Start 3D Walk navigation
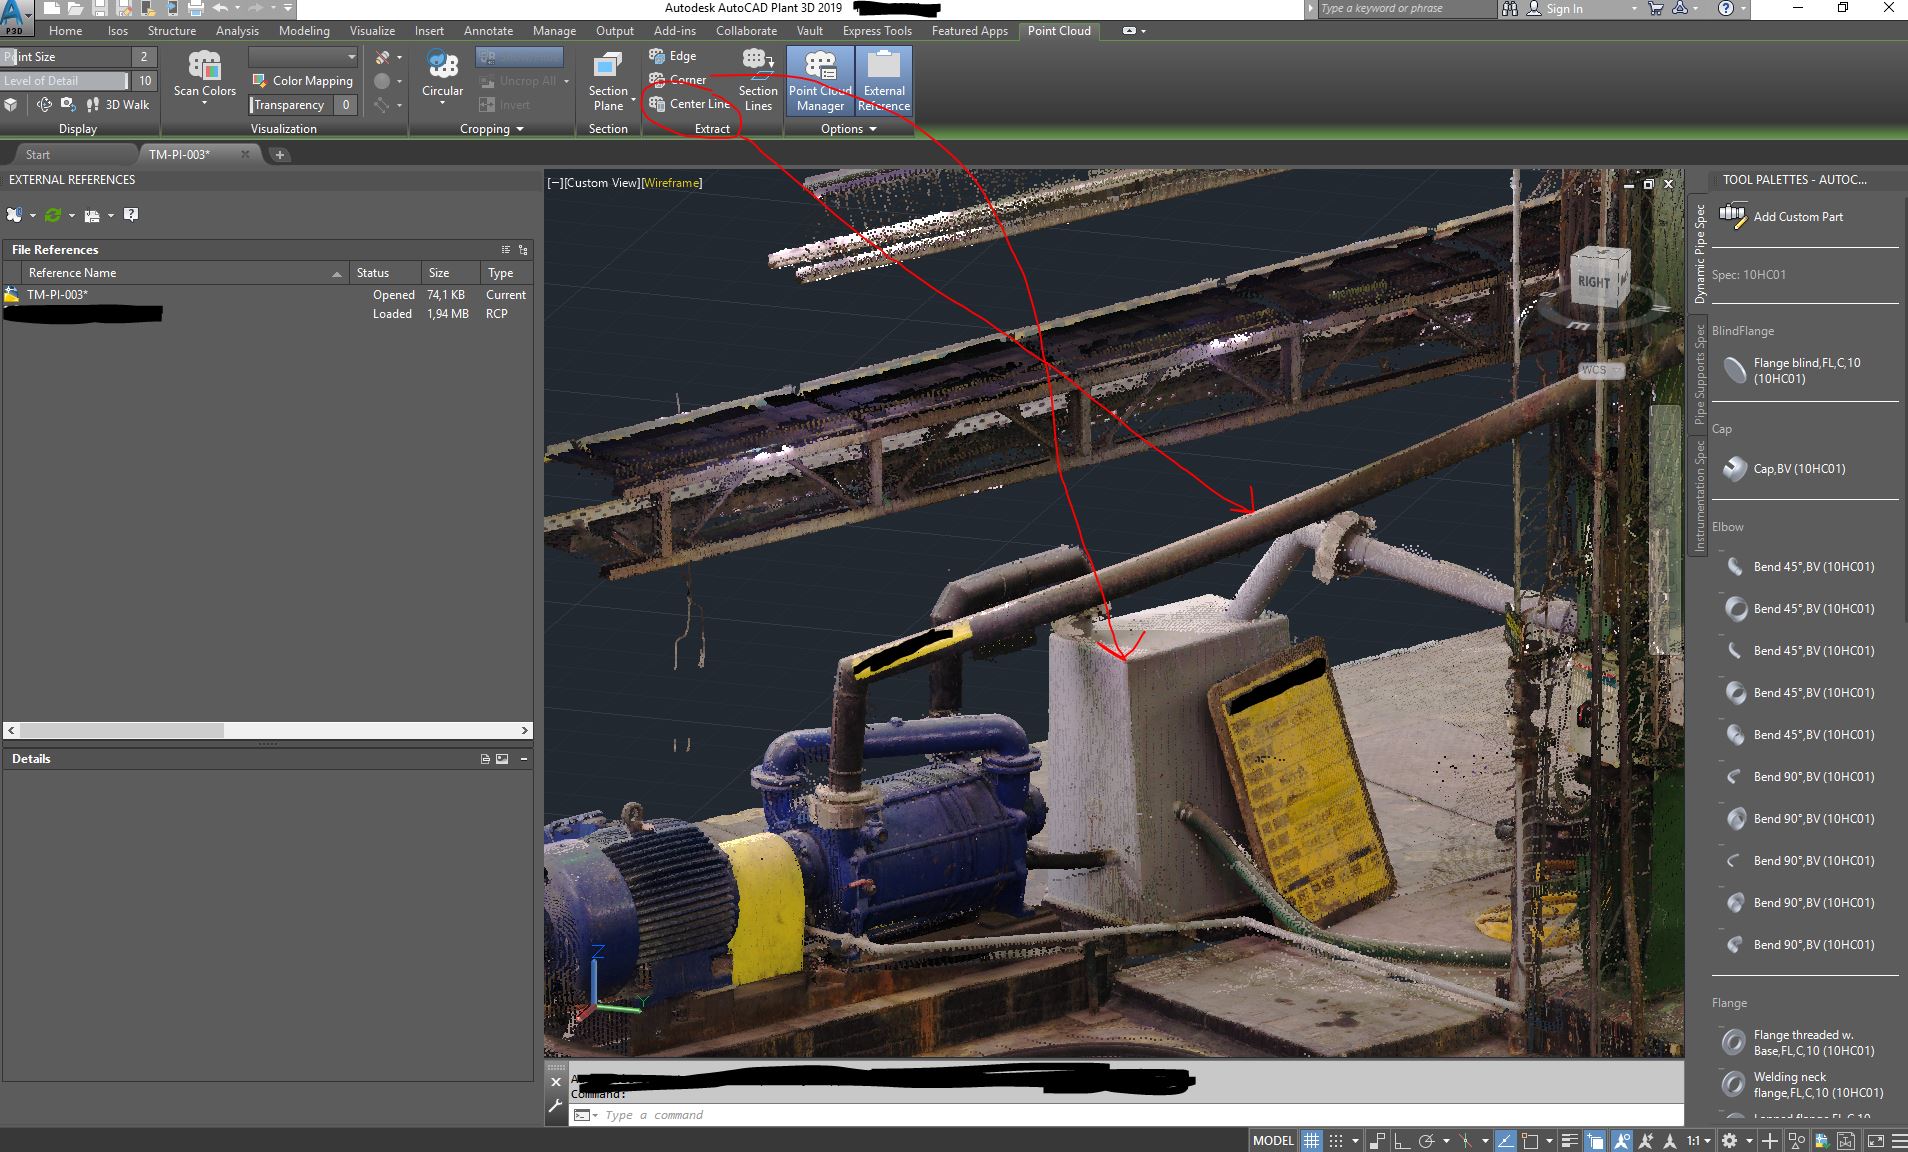This screenshot has width=1908, height=1152. click(x=118, y=105)
